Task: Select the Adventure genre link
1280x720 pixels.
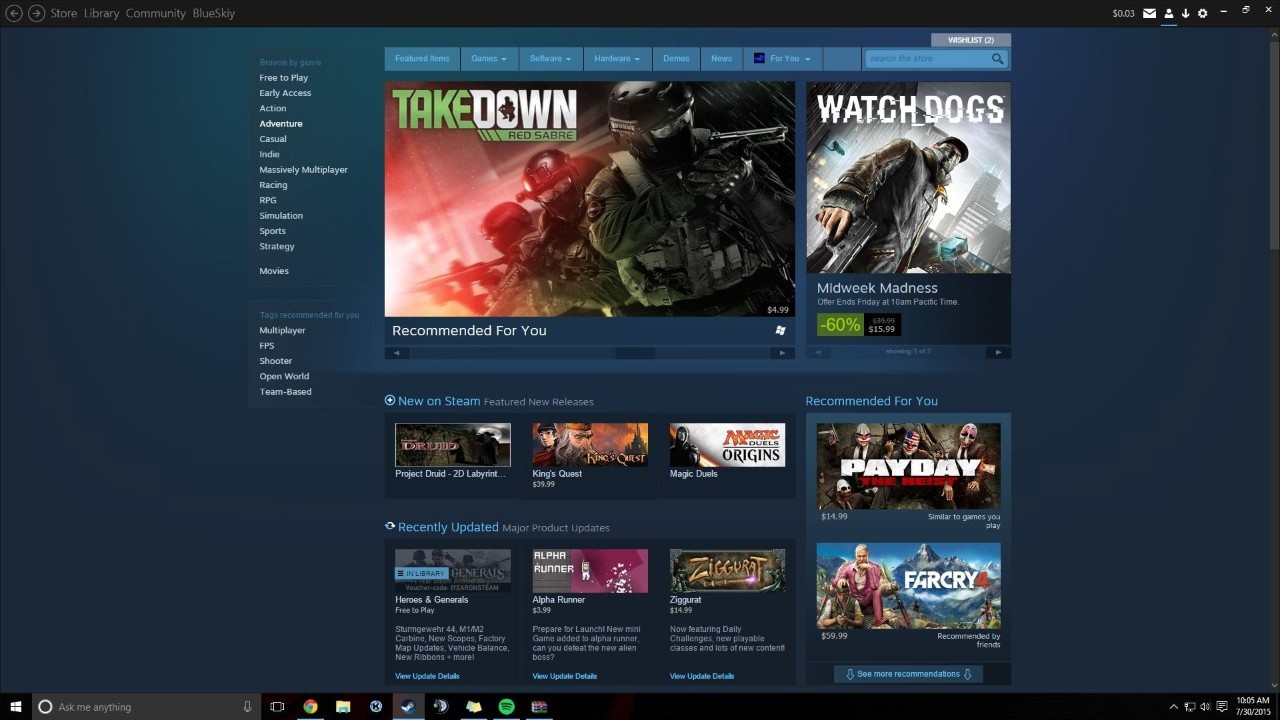Action: point(280,124)
